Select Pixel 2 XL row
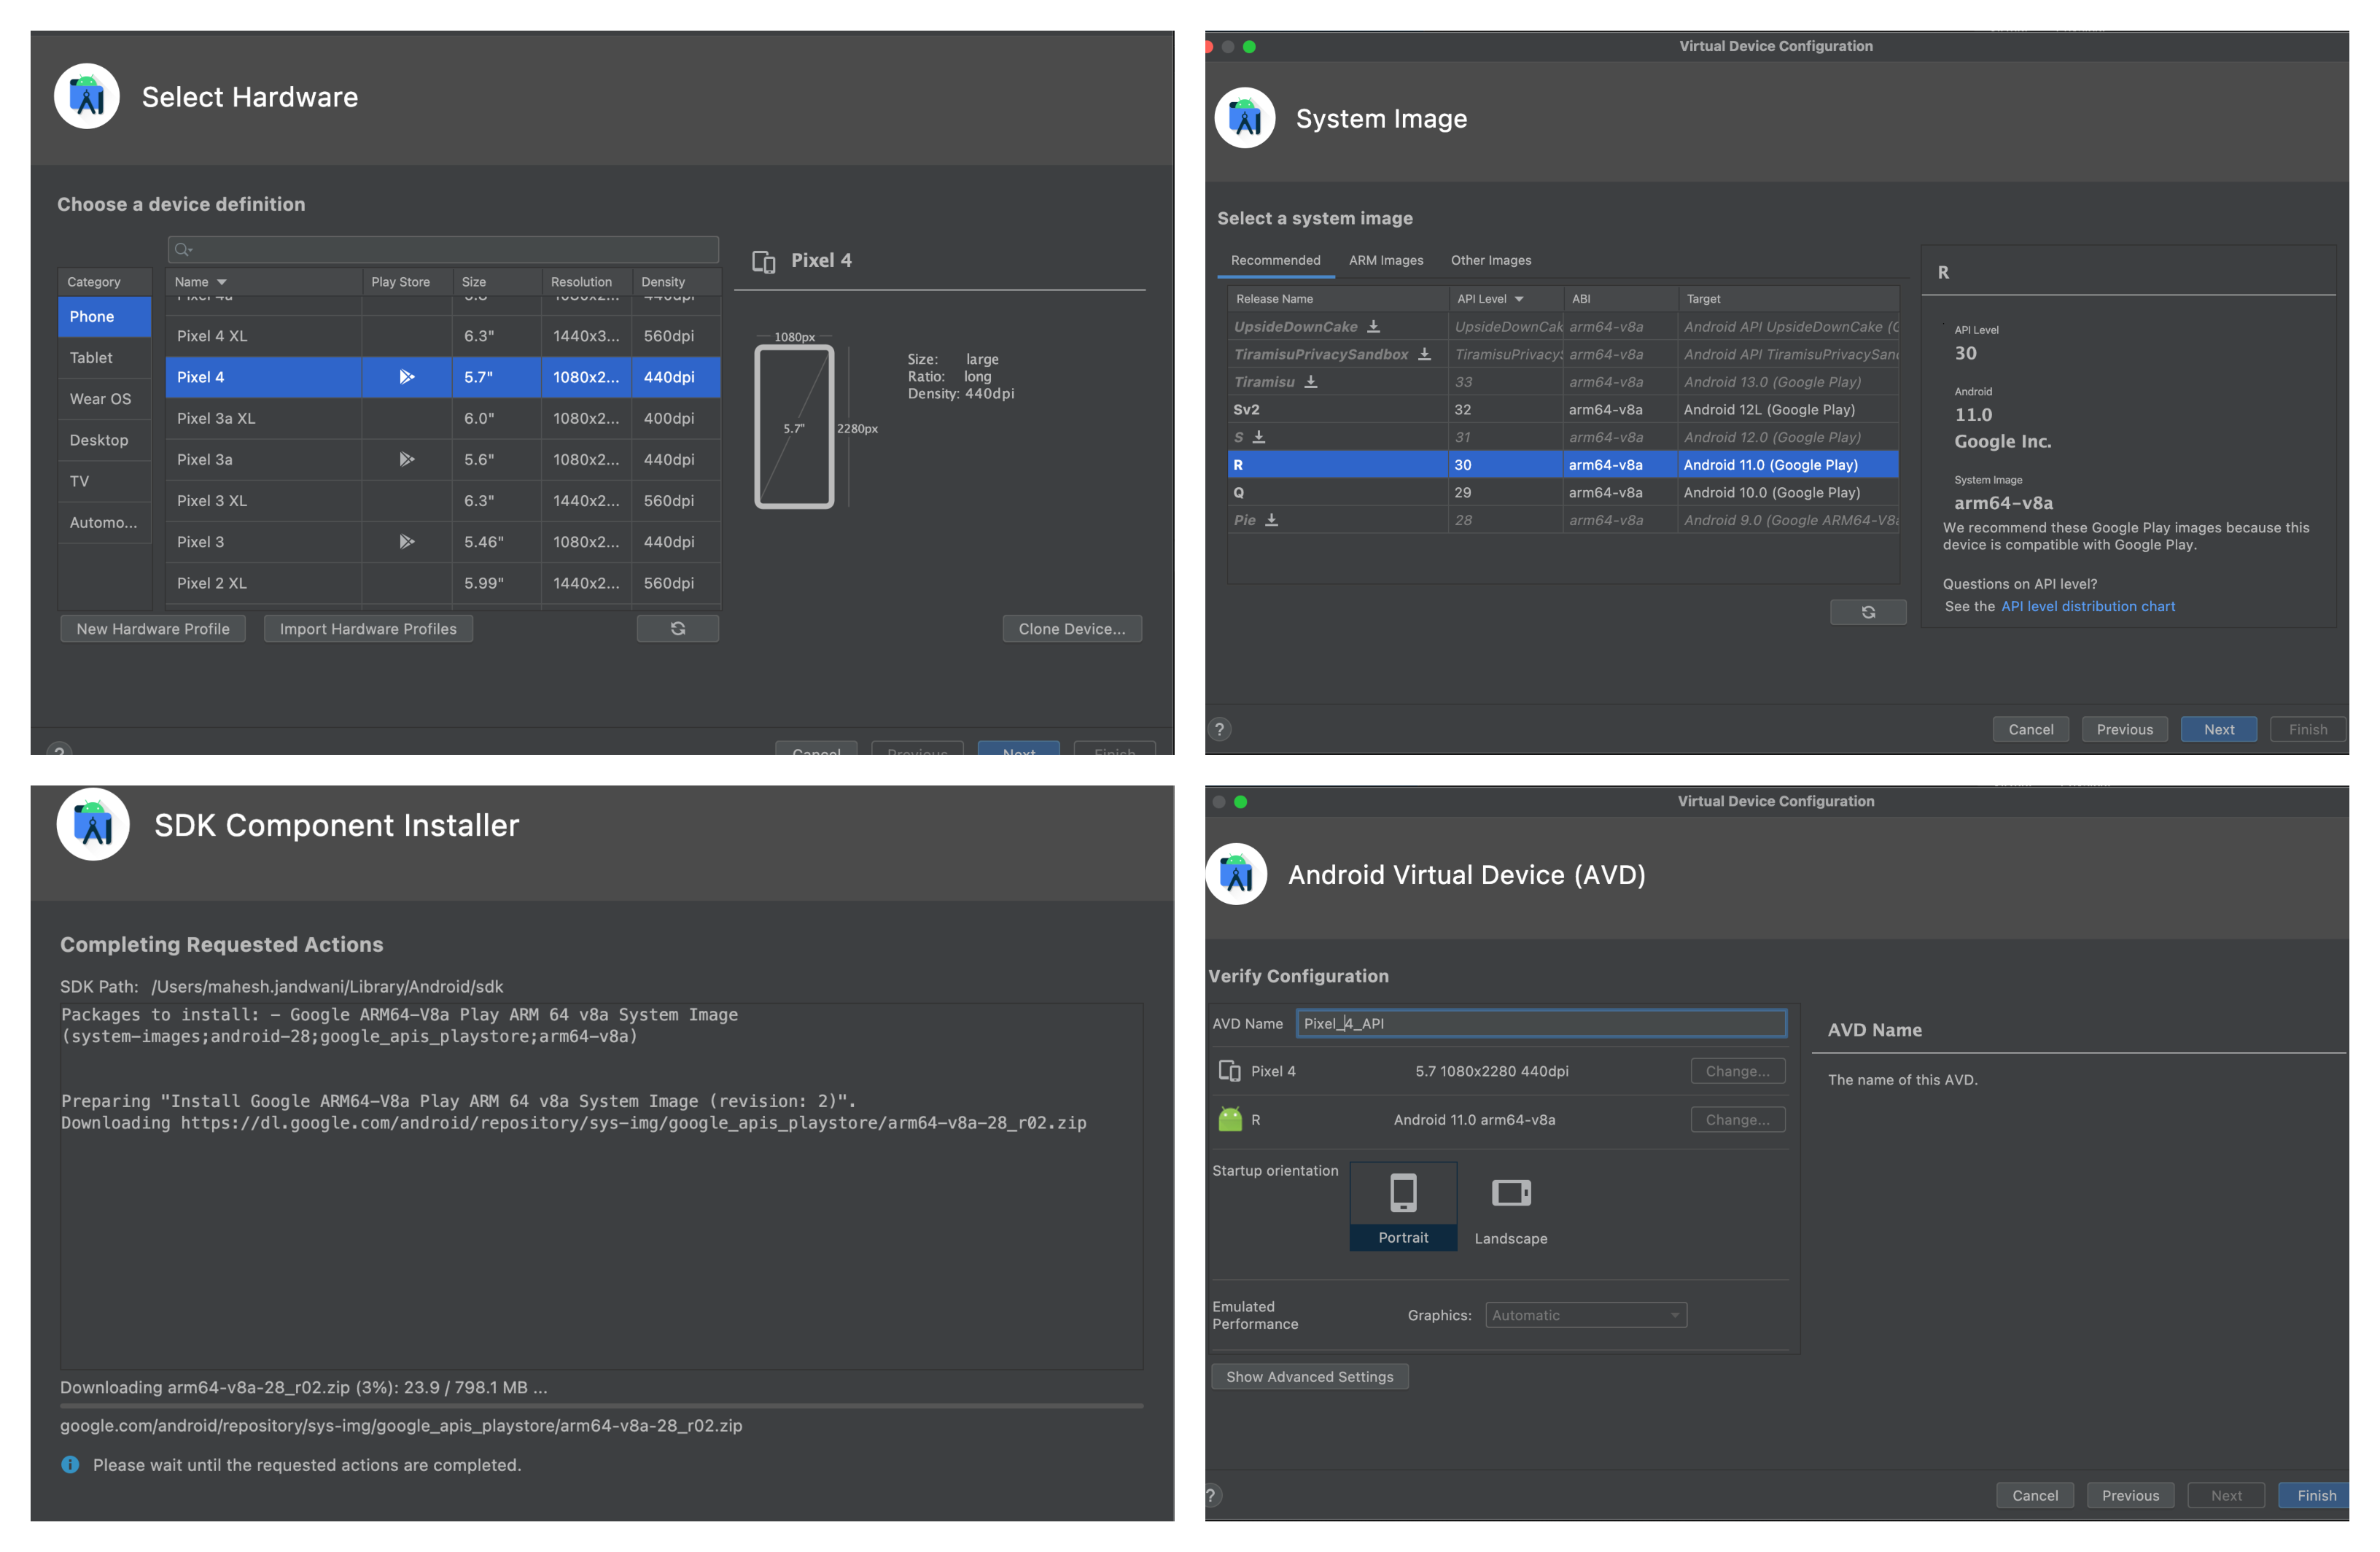This screenshot has width=2380, height=1552. coord(443,582)
